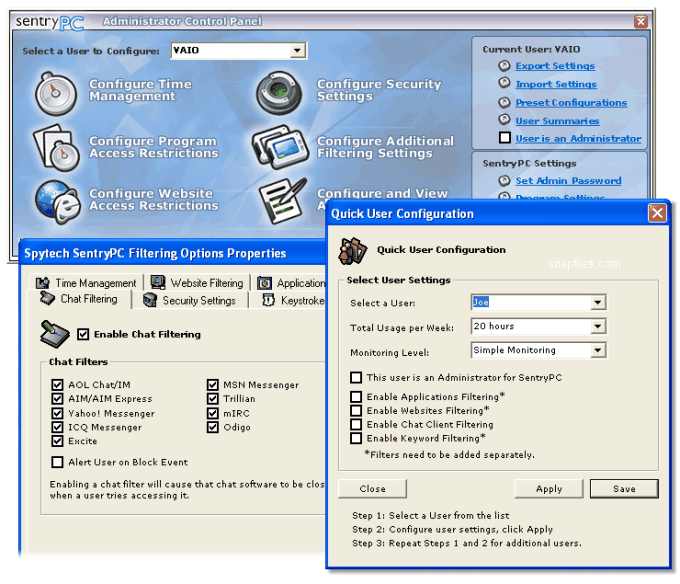Viewport: 680px width, 584px height.
Task: Uncheck the Odigo filter
Action: [x=212, y=427]
